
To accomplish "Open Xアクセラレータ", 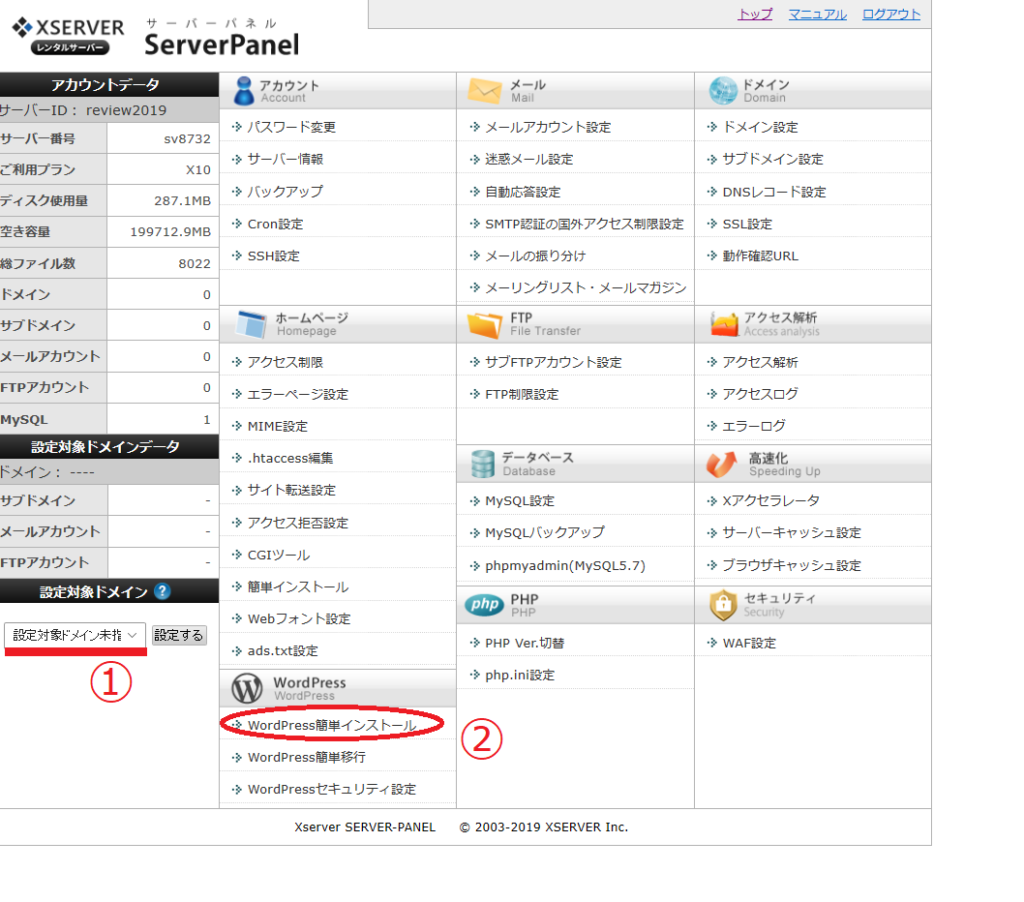I will tap(771, 501).
